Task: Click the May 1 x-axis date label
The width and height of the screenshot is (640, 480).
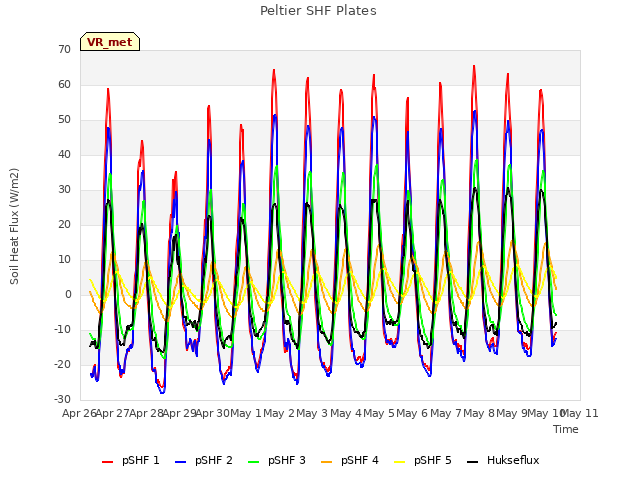Action: click(246, 413)
